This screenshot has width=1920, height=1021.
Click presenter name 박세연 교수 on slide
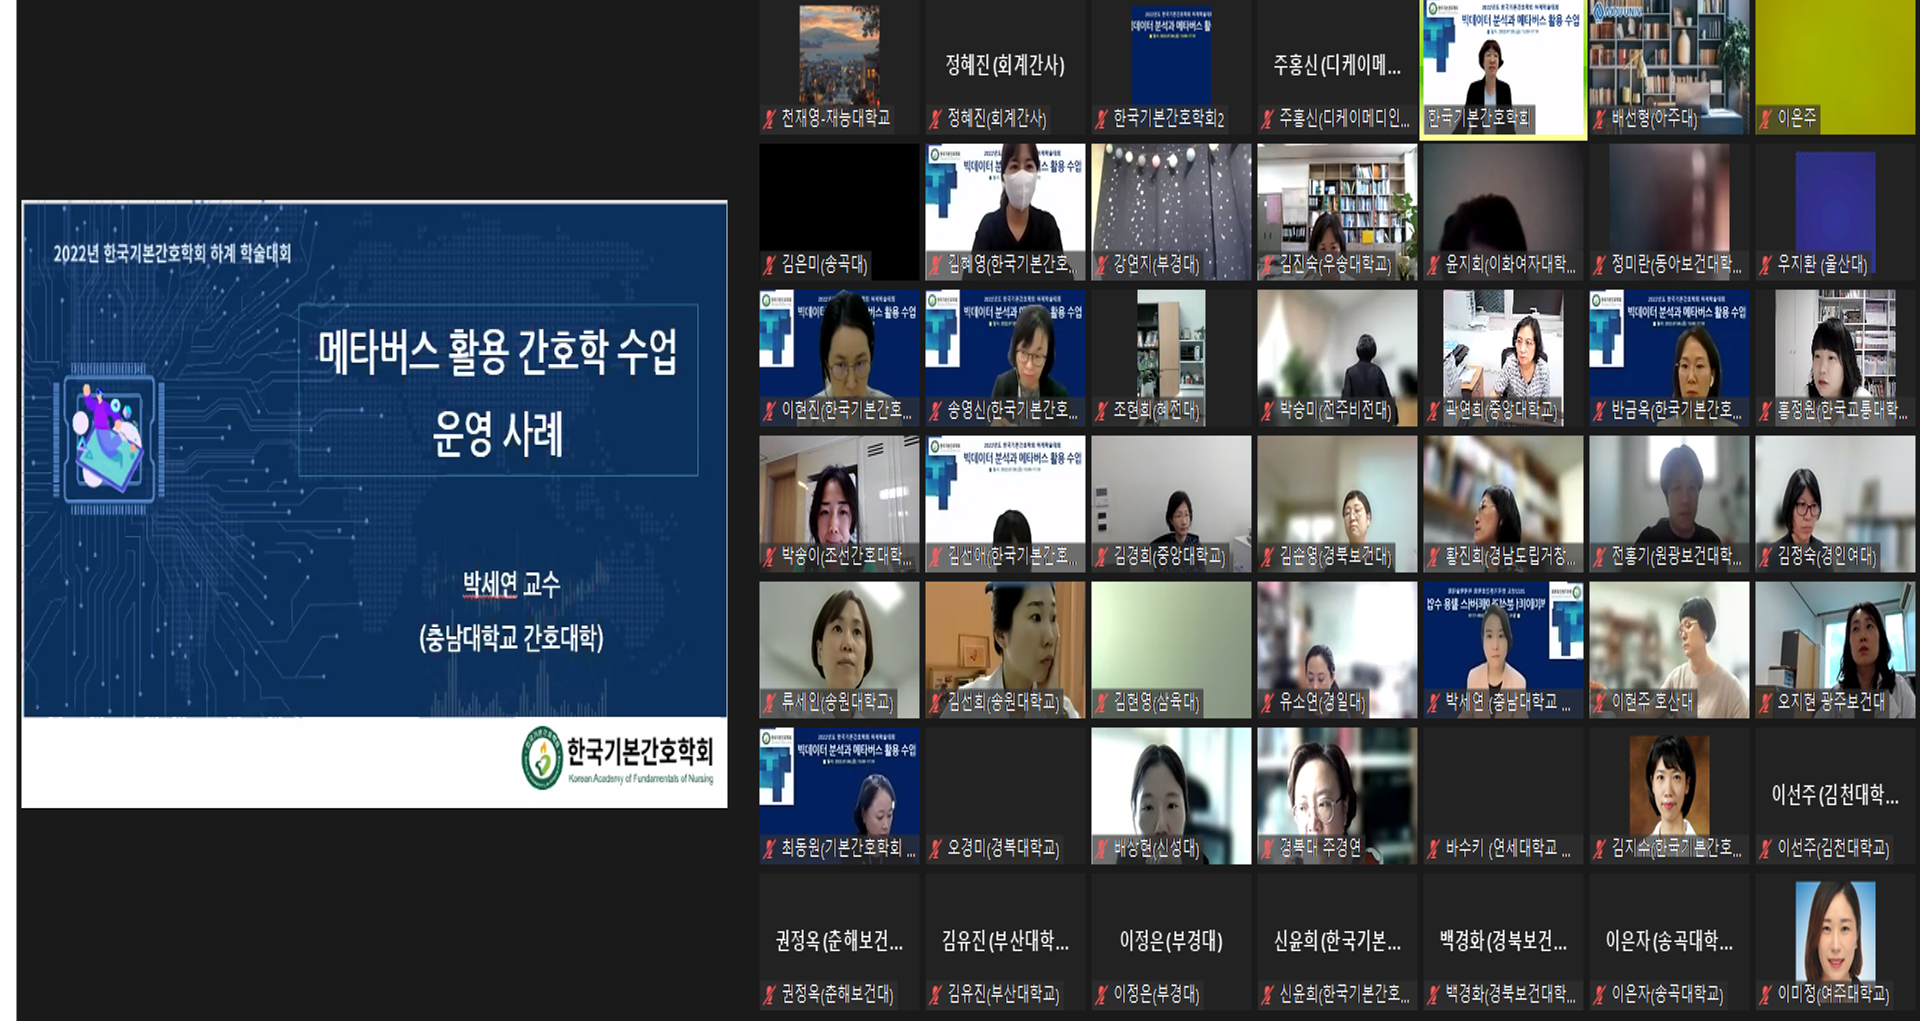pyautogui.click(x=511, y=585)
